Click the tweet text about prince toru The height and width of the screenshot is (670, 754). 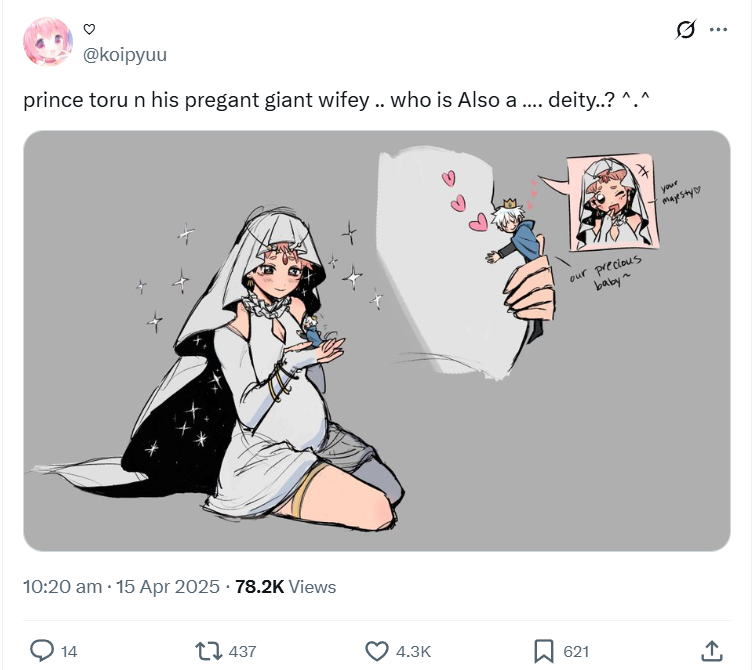337,100
